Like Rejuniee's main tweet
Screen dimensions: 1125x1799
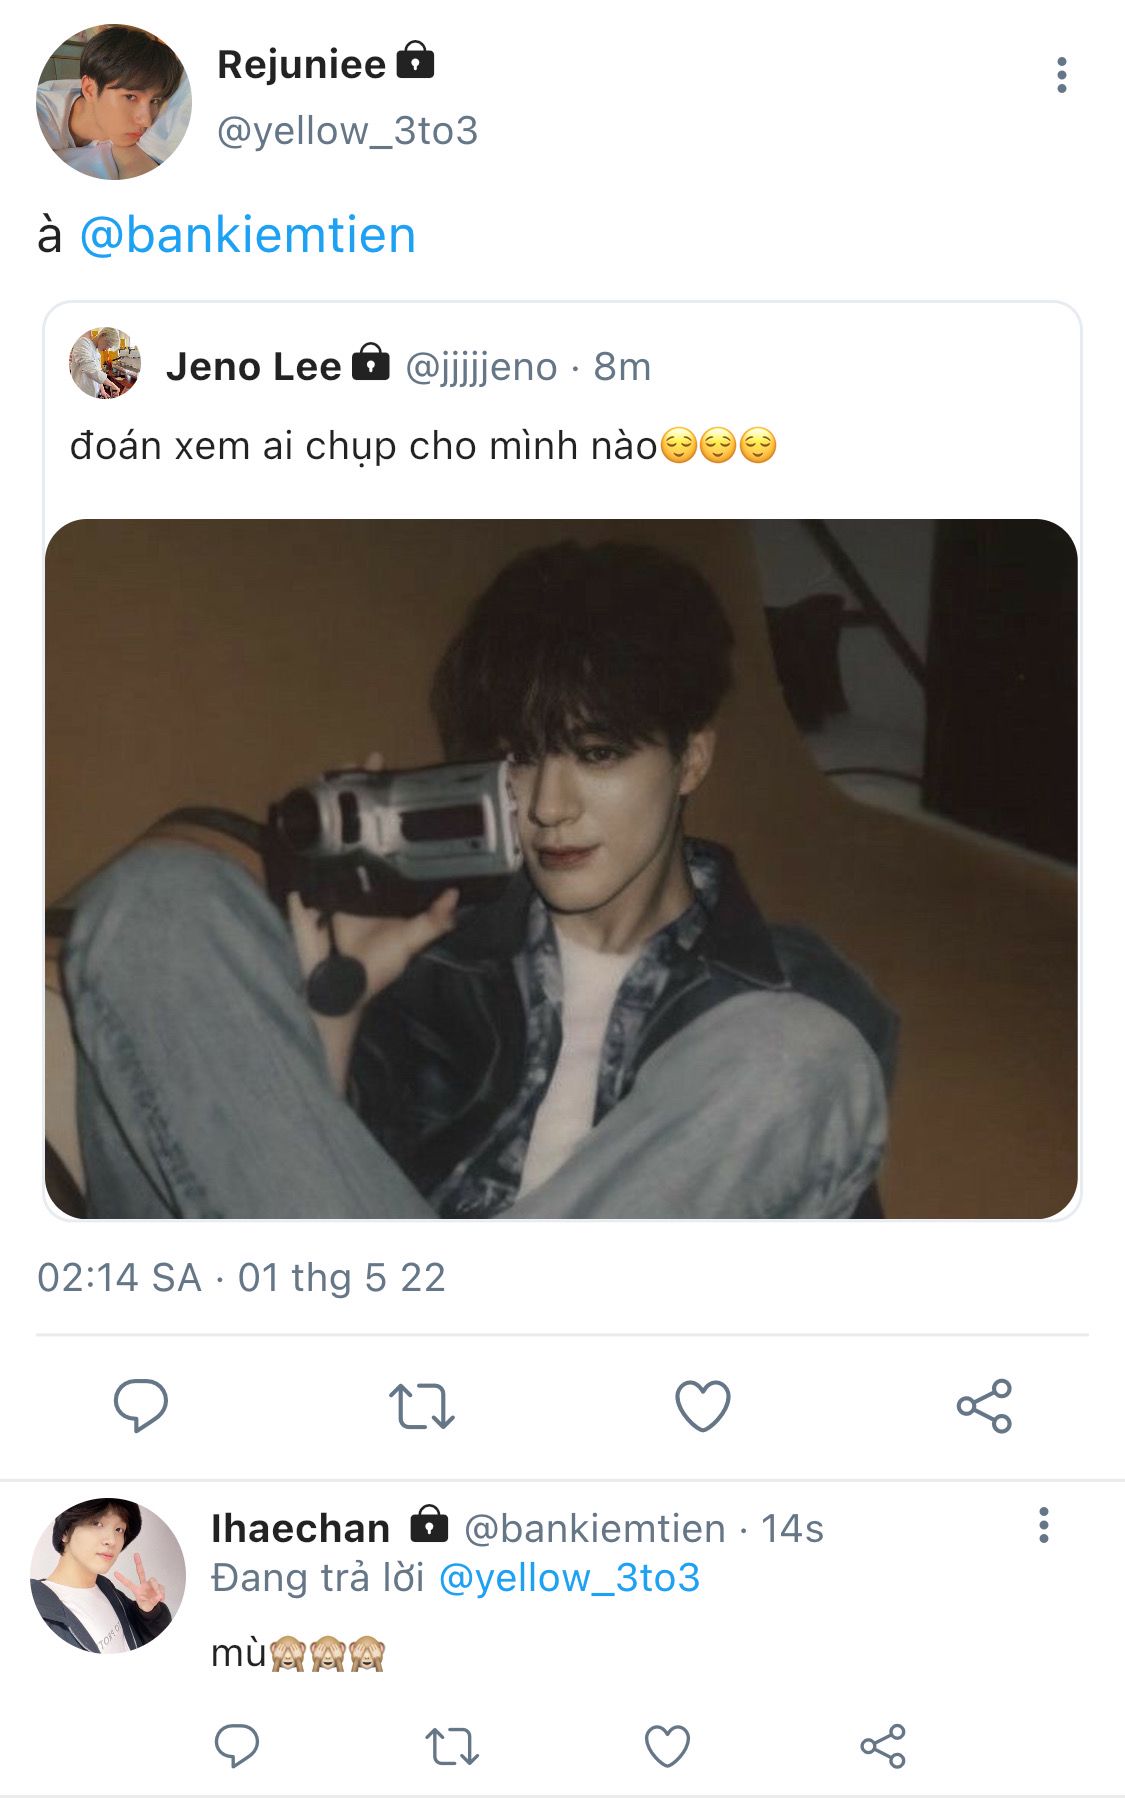click(703, 1405)
